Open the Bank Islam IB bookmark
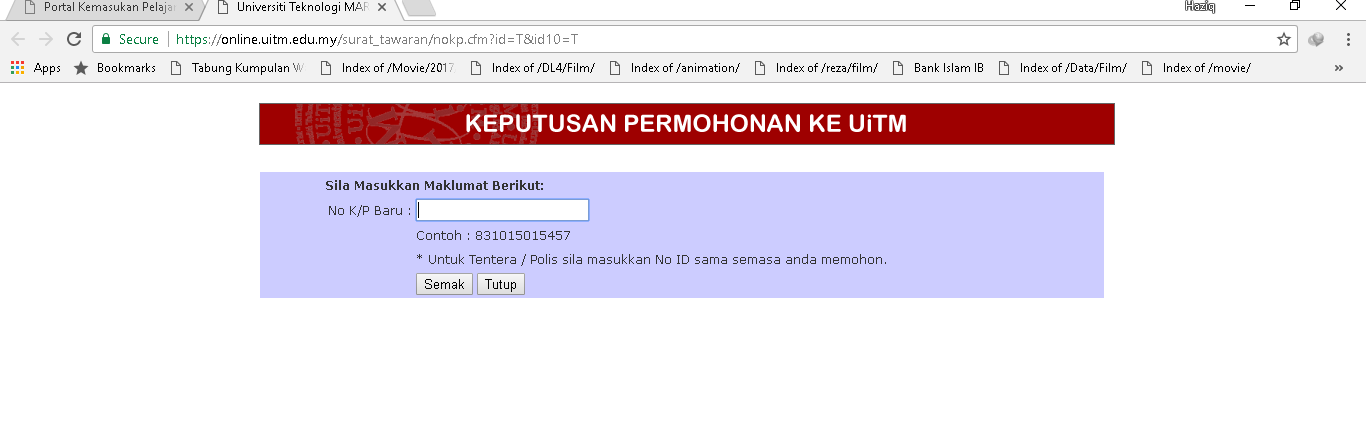This screenshot has height=421, width=1366. pos(938,68)
